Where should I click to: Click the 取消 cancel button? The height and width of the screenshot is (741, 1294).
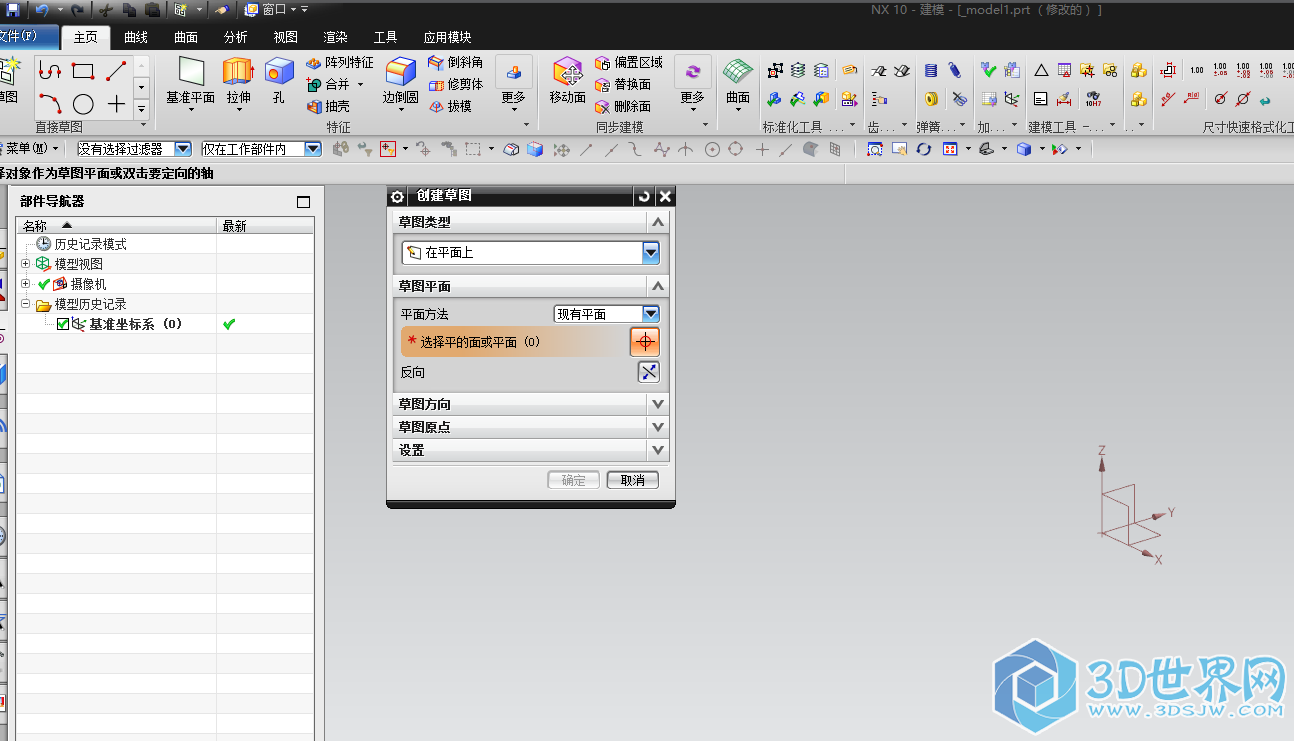[633, 480]
